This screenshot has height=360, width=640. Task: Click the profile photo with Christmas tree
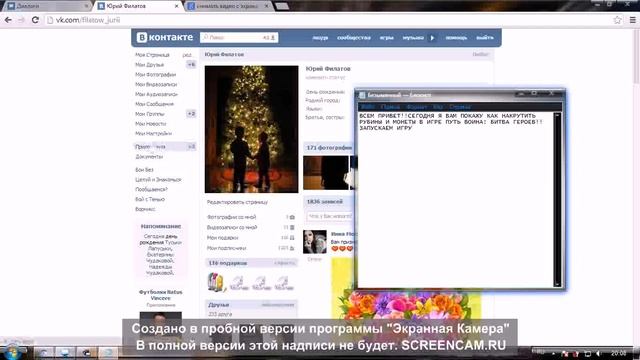coord(251,129)
